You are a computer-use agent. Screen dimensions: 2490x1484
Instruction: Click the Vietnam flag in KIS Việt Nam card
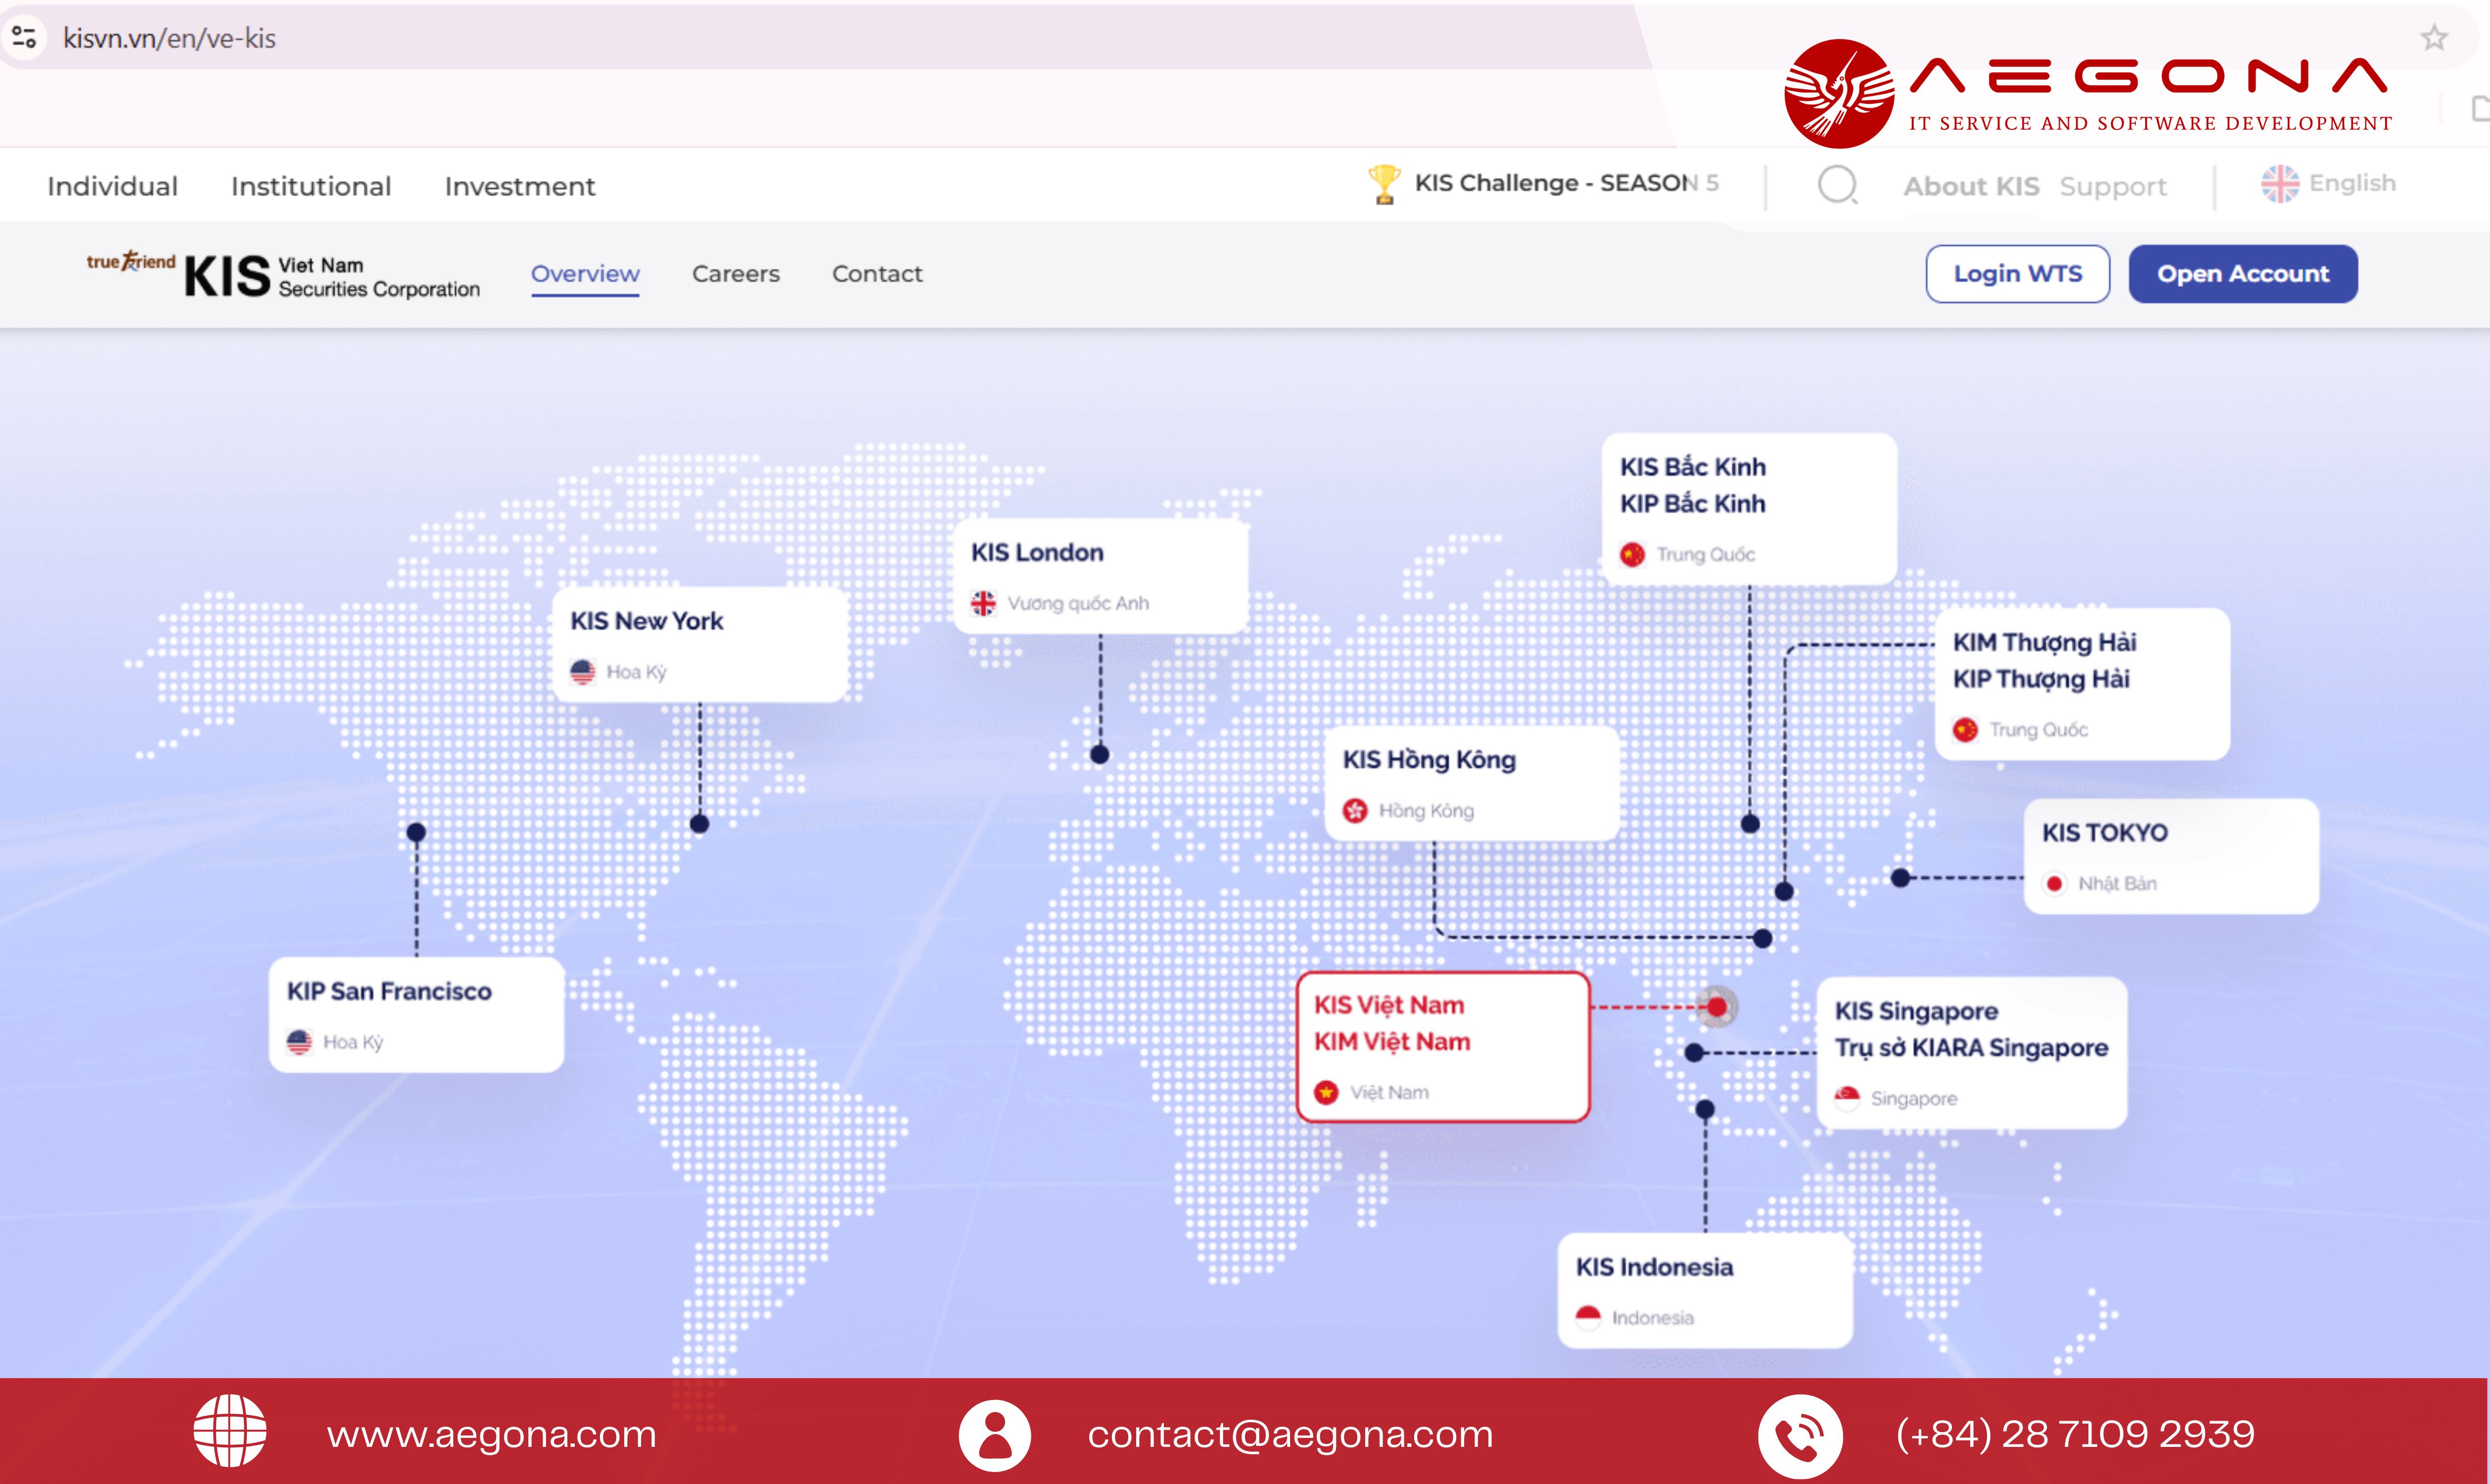(1326, 1093)
